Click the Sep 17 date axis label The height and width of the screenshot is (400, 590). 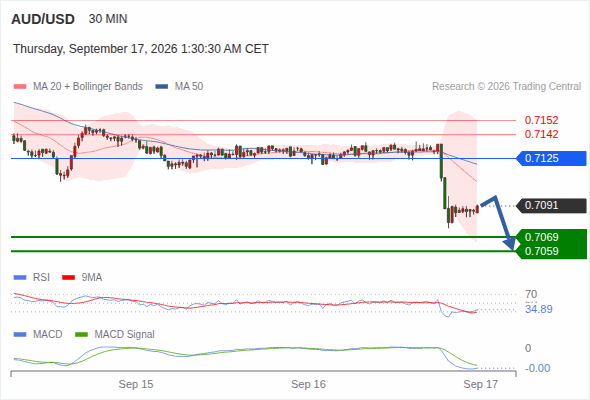(481, 384)
